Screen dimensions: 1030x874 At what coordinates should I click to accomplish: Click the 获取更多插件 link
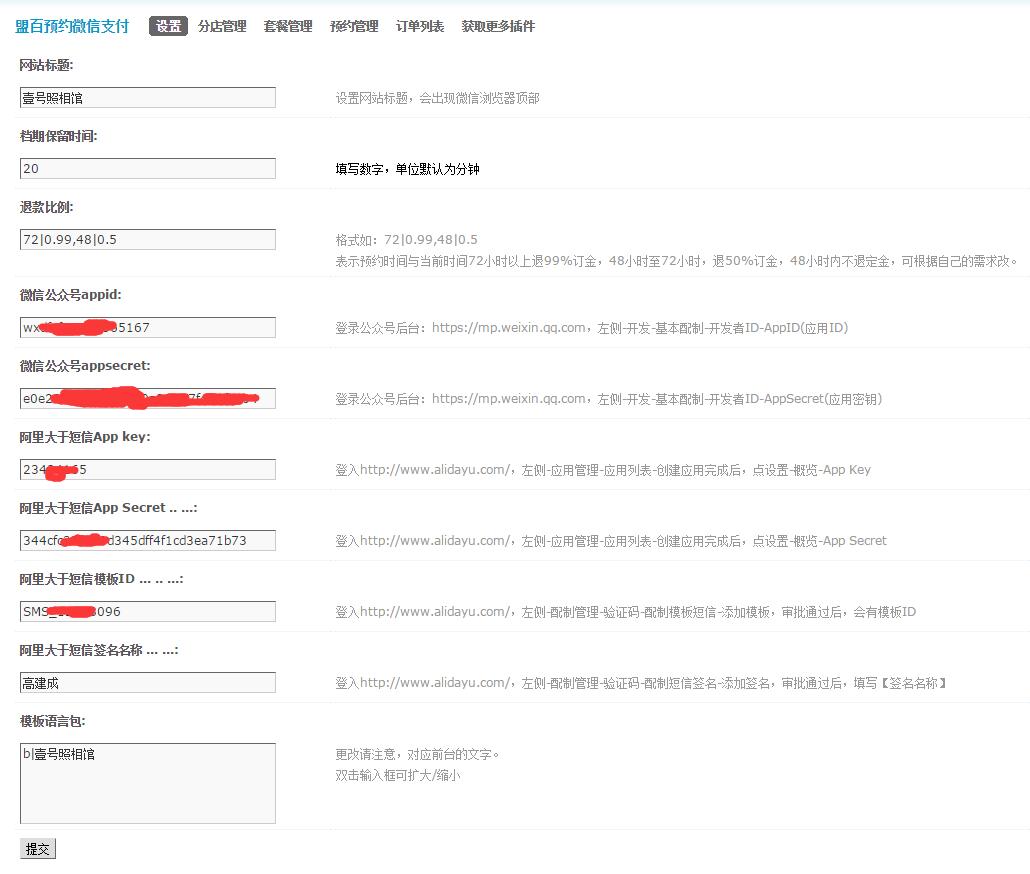tap(498, 27)
